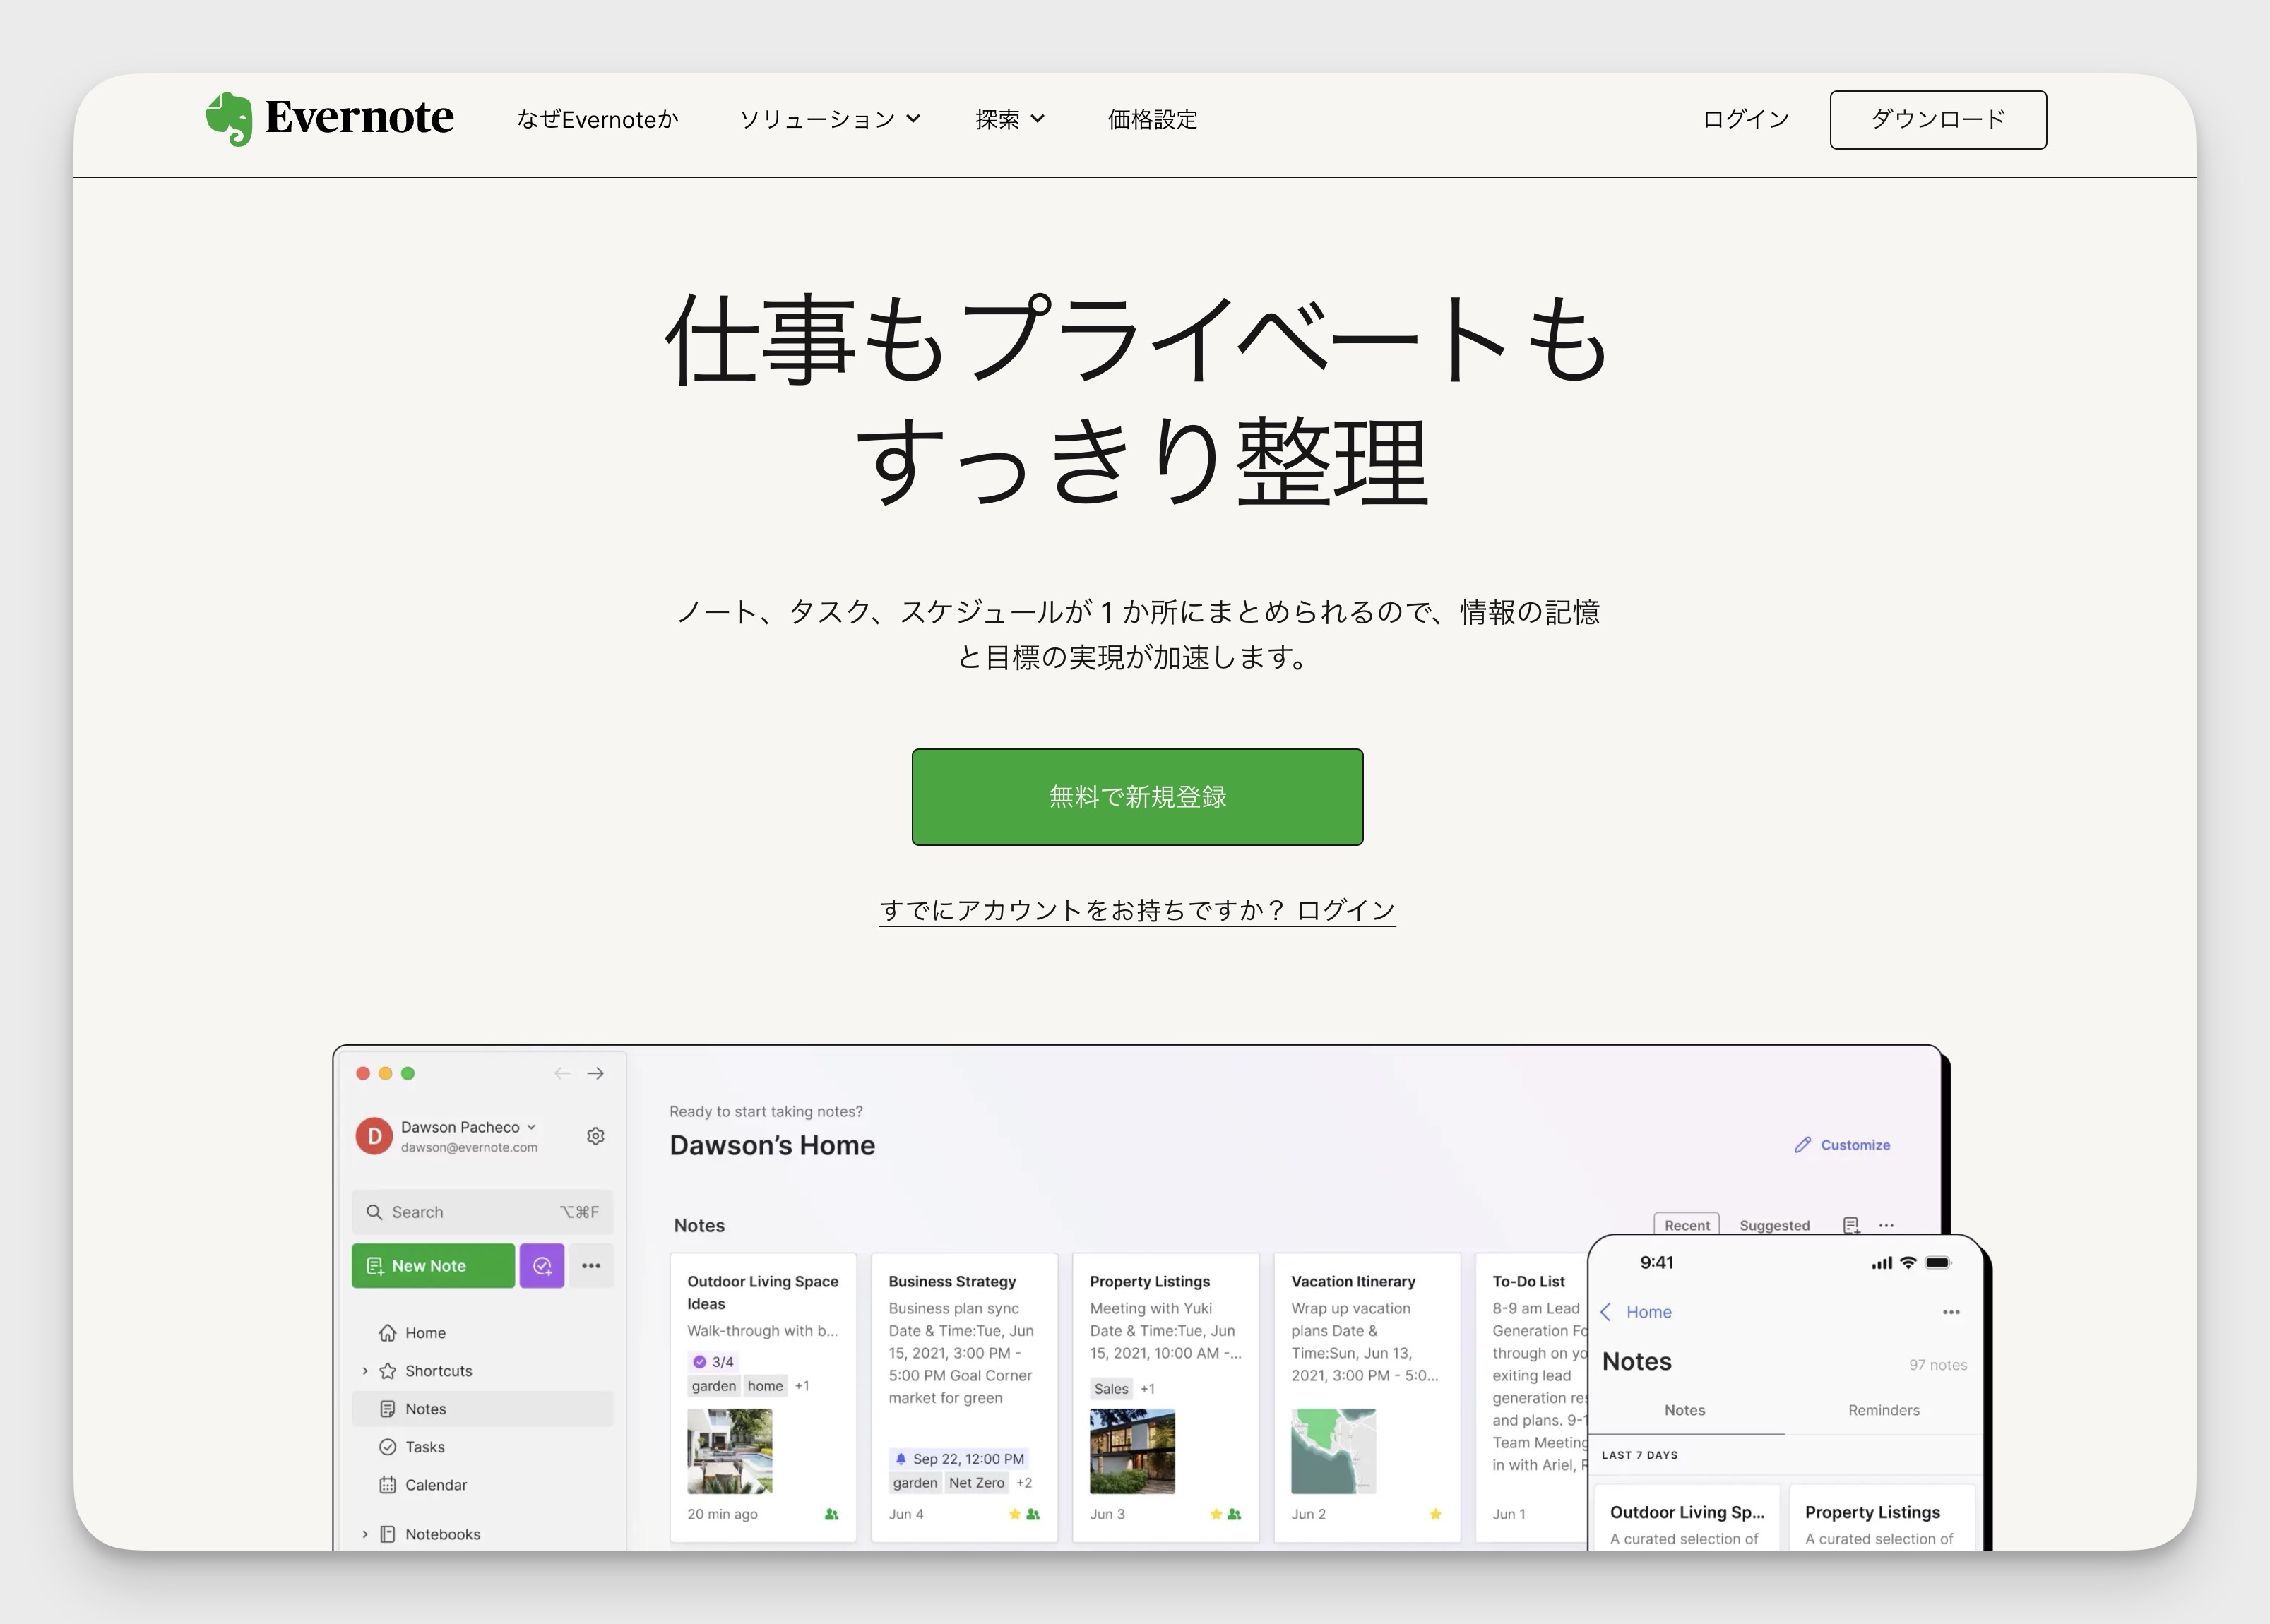The image size is (2270, 1624).
Task: Click the Sales tag
Action: click(1111, 1388)
